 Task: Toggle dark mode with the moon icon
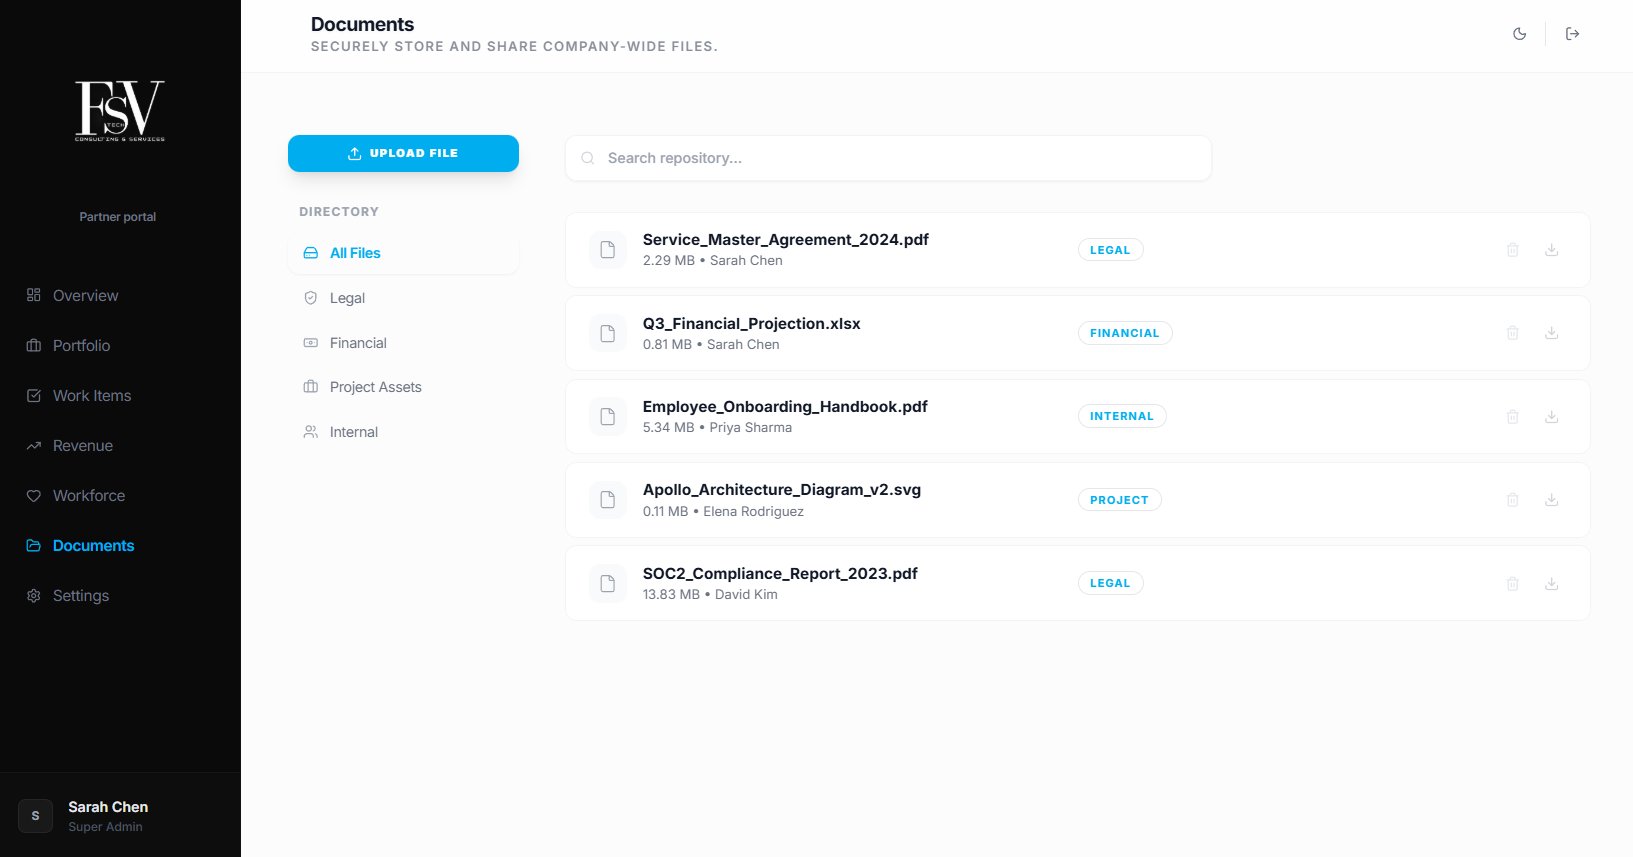coord(1519,34)
